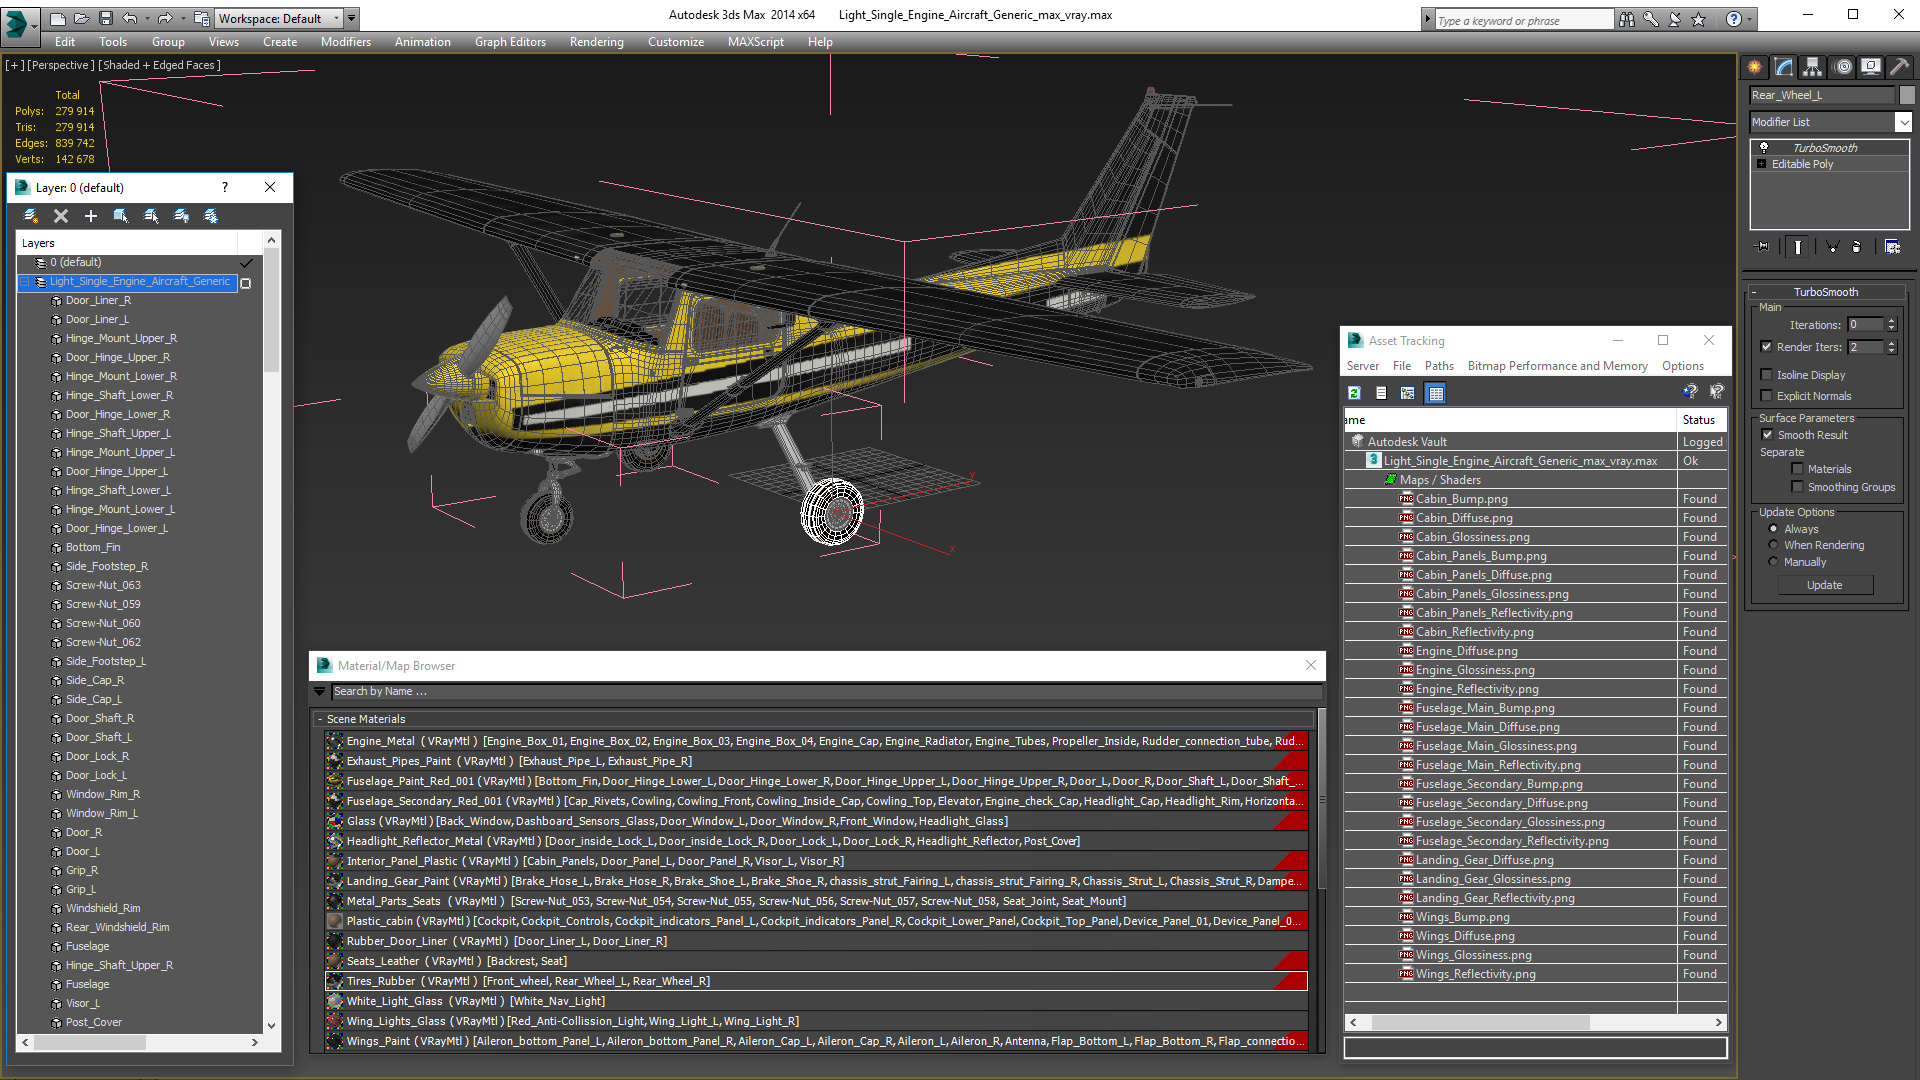Enable Separate by Materials checkbox
1920x1080 pixels.
1797,469
